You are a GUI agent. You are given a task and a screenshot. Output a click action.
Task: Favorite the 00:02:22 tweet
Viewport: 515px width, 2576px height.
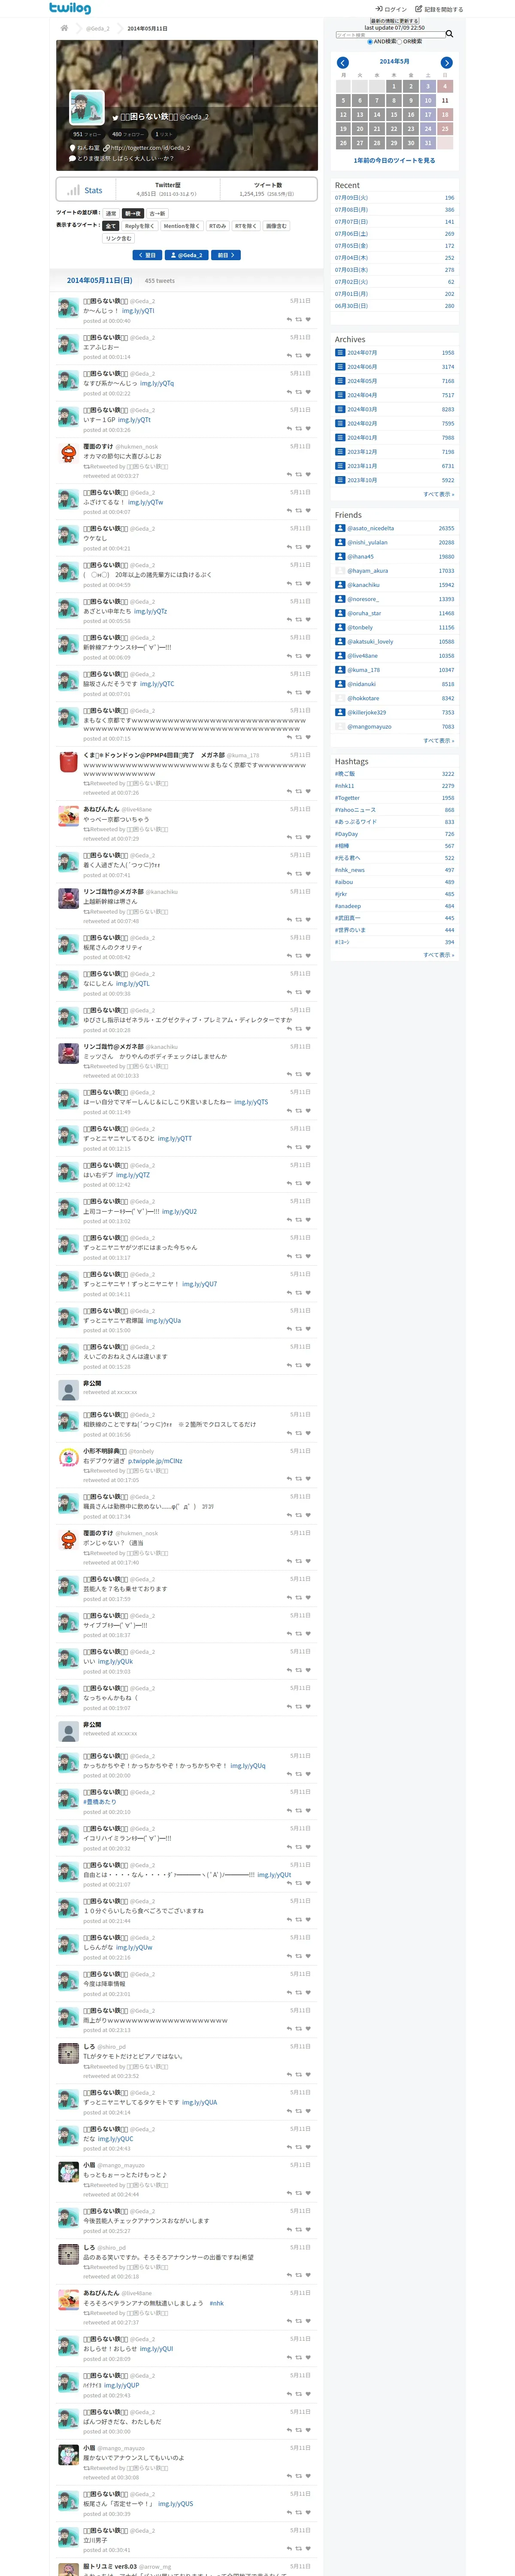pyautogui.click(x=308, y=393)
